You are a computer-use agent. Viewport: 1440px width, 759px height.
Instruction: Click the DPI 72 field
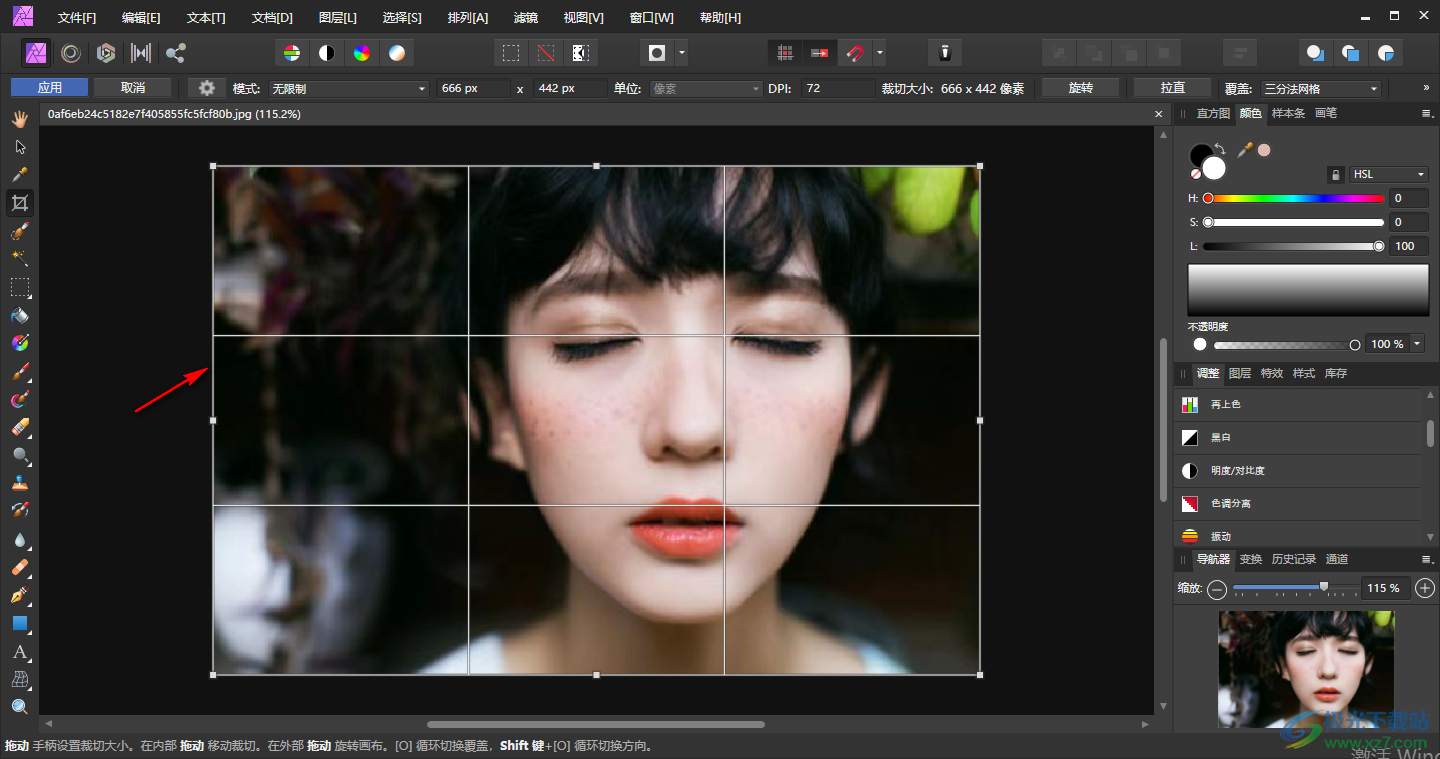click(838, 89)
